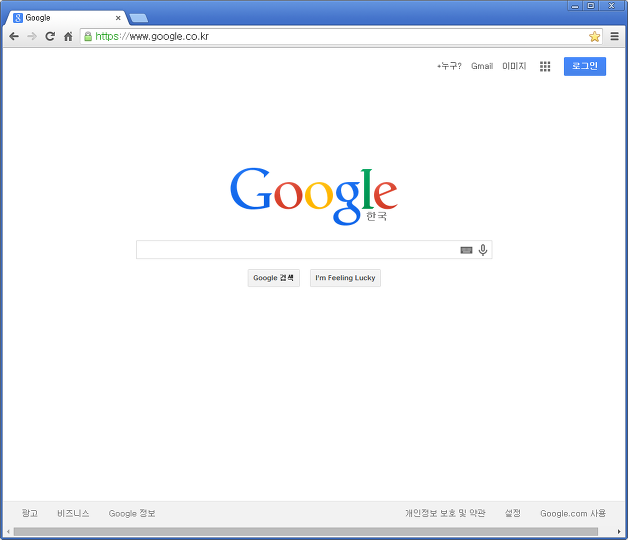The image size is (628, 540).
Task: Open the 이미지 images link
Action: click(x=514, y=66)
